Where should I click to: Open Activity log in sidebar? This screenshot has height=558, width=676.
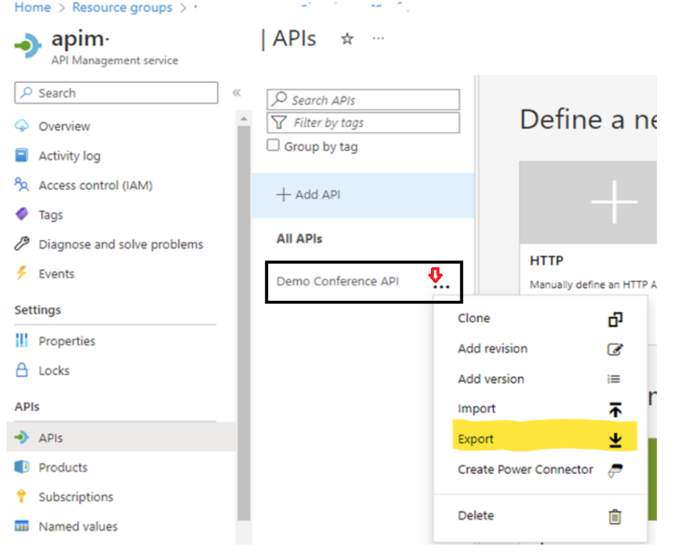tap(69, 156)
